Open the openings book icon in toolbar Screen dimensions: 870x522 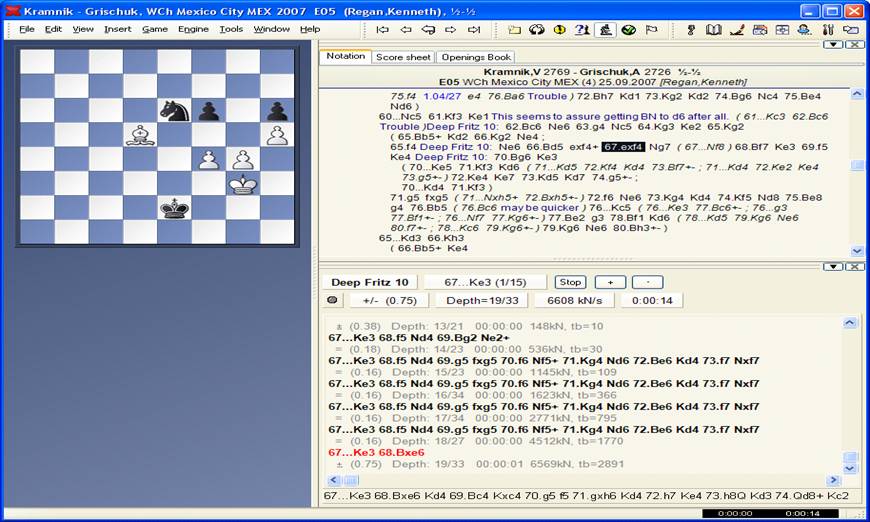[x=713, y=30]
